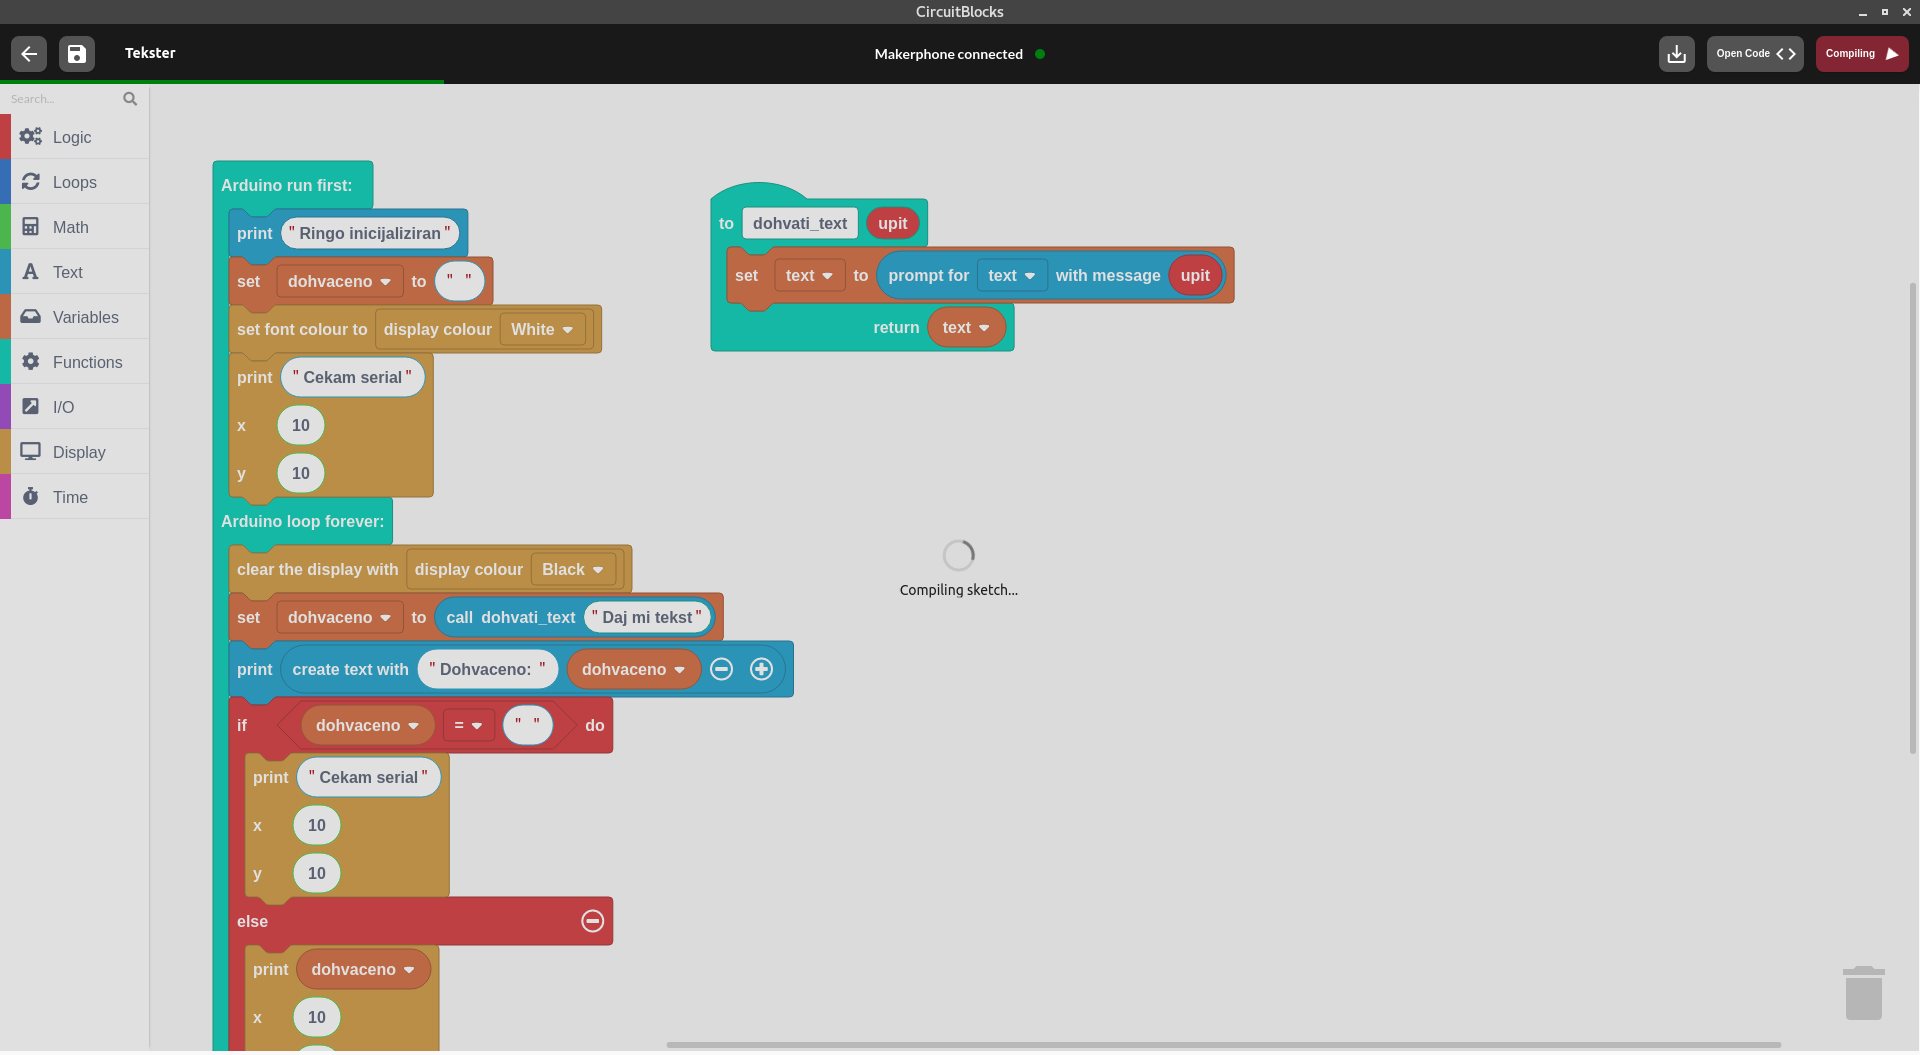Open the return text variable dropdown
1920x1055 pixels.
966,328
